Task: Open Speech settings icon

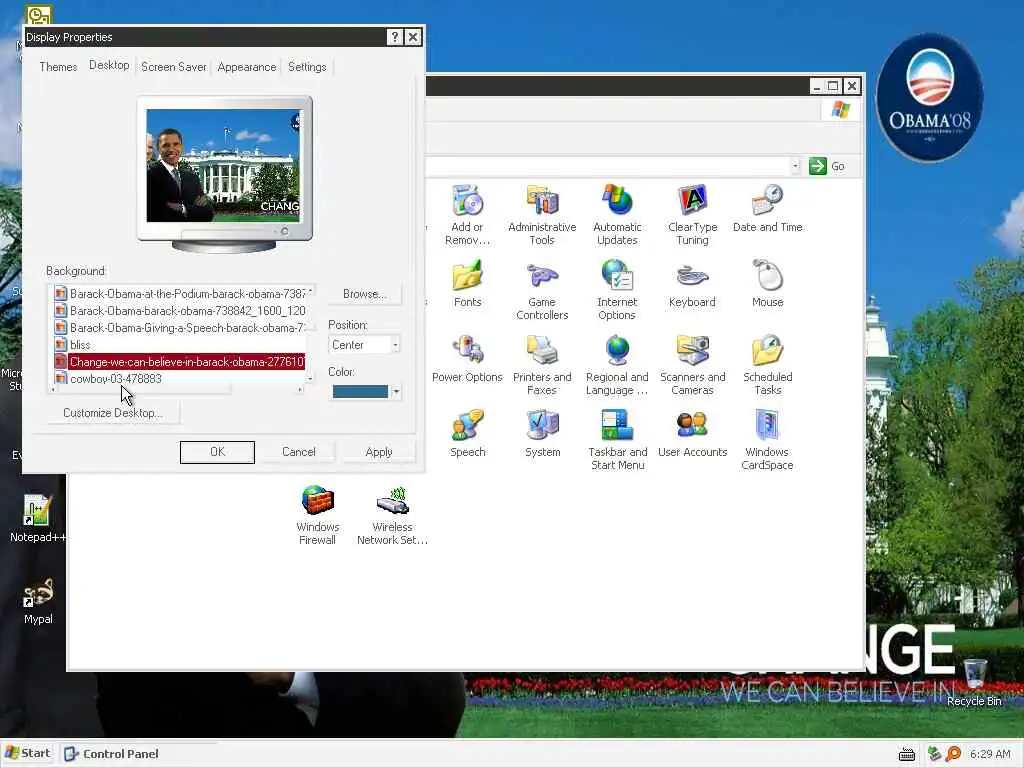Action: pyautogui.click(x=468, y=434)
